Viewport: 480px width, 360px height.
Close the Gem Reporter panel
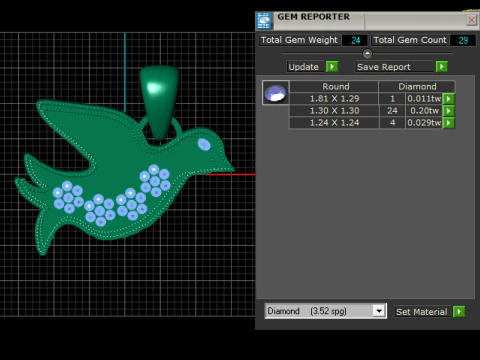(x=471, y=20)
